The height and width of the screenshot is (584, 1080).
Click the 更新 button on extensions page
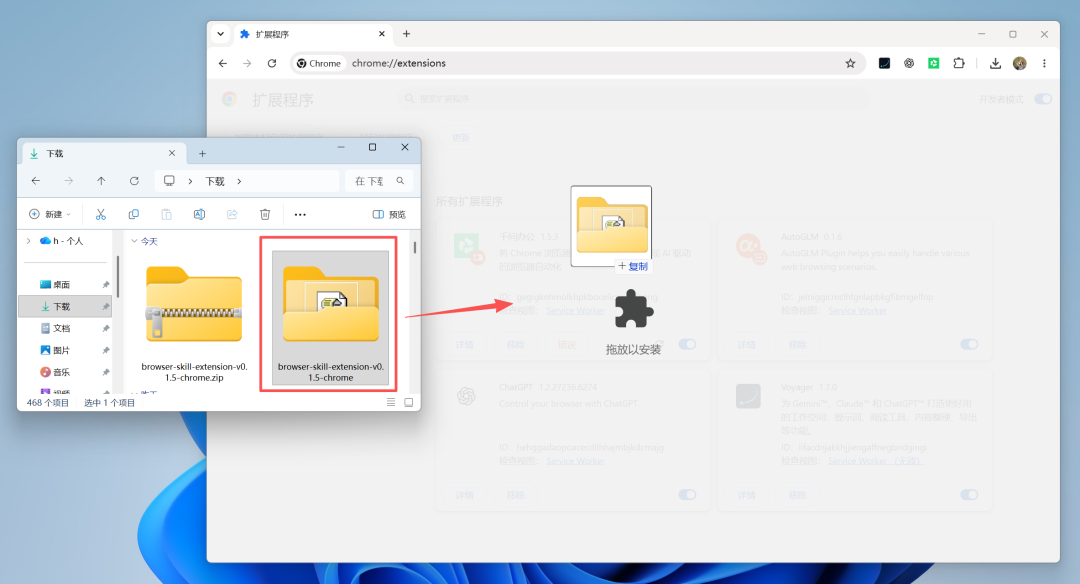pyautogui.click(x=460, y=138)
